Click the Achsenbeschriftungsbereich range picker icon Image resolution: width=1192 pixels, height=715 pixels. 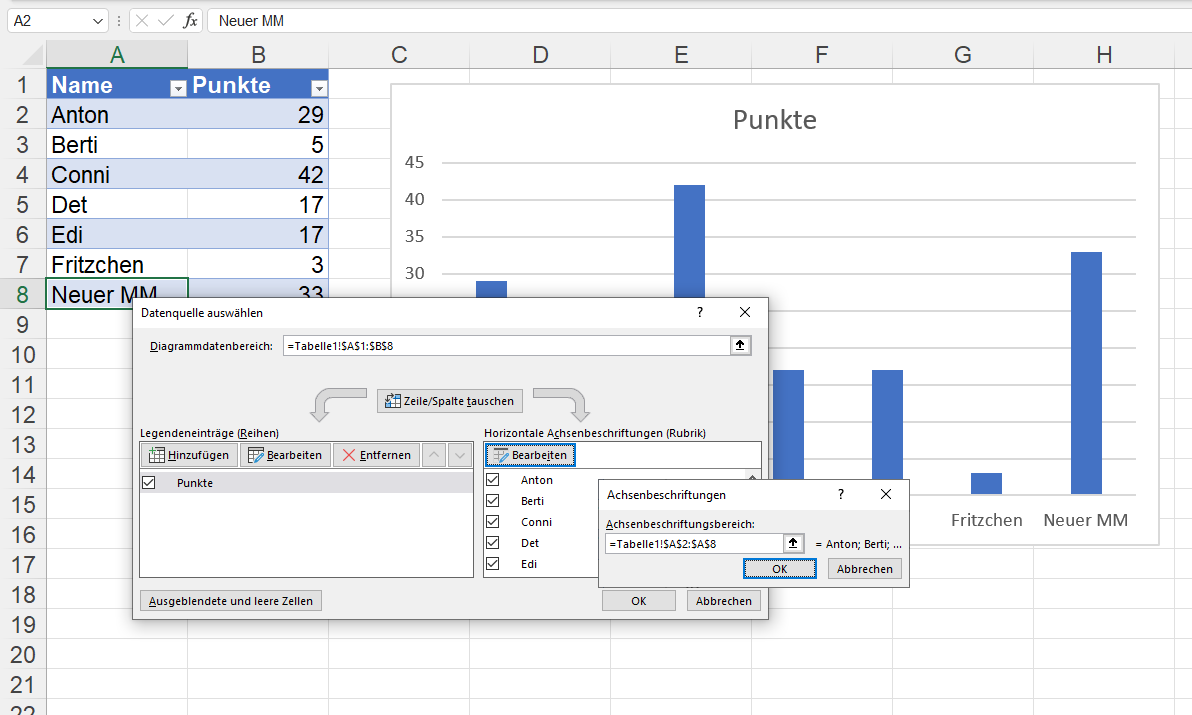pos(793,543)
